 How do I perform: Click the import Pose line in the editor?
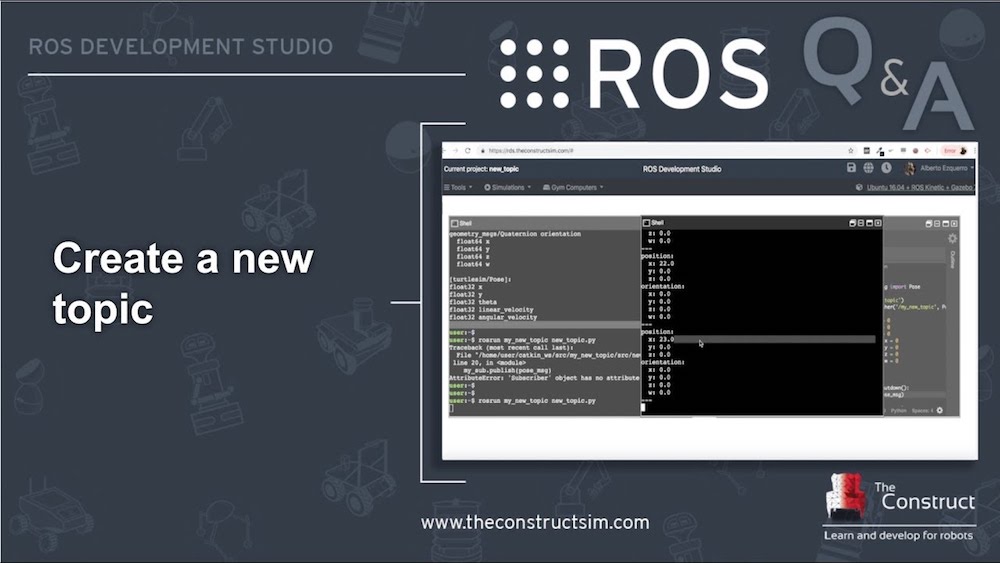[x=904, y=287]
